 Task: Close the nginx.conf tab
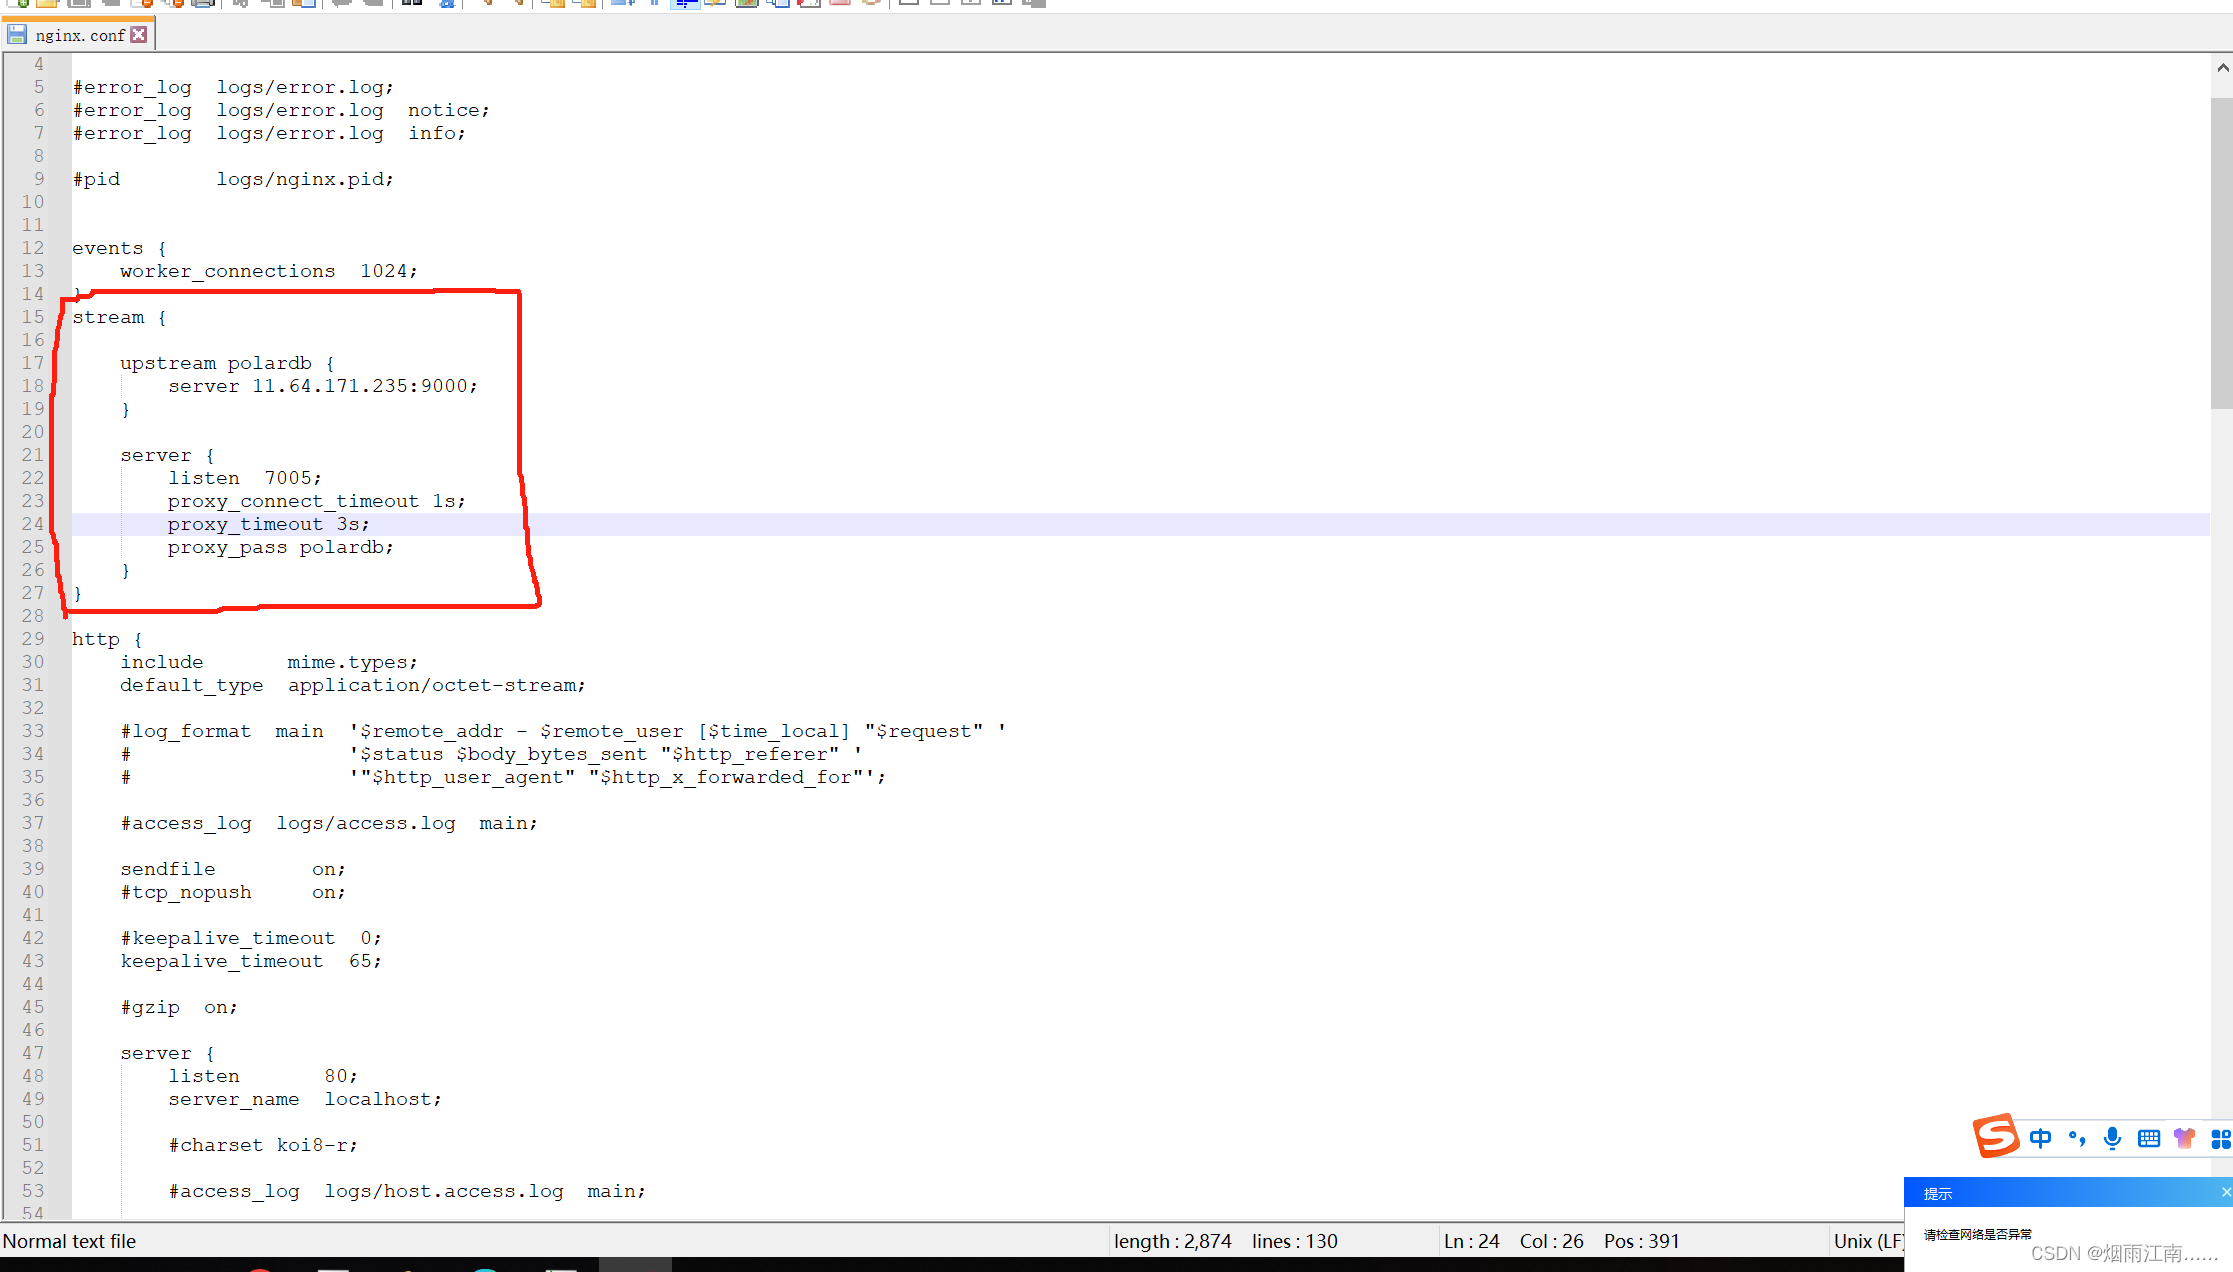point(139,35)
